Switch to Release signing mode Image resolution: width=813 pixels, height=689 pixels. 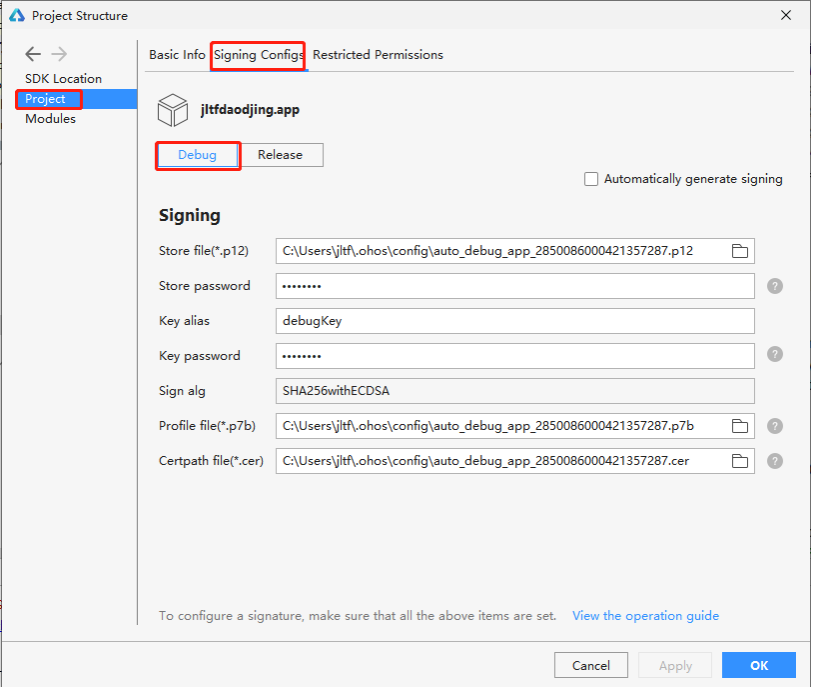[x=281, y=155]
